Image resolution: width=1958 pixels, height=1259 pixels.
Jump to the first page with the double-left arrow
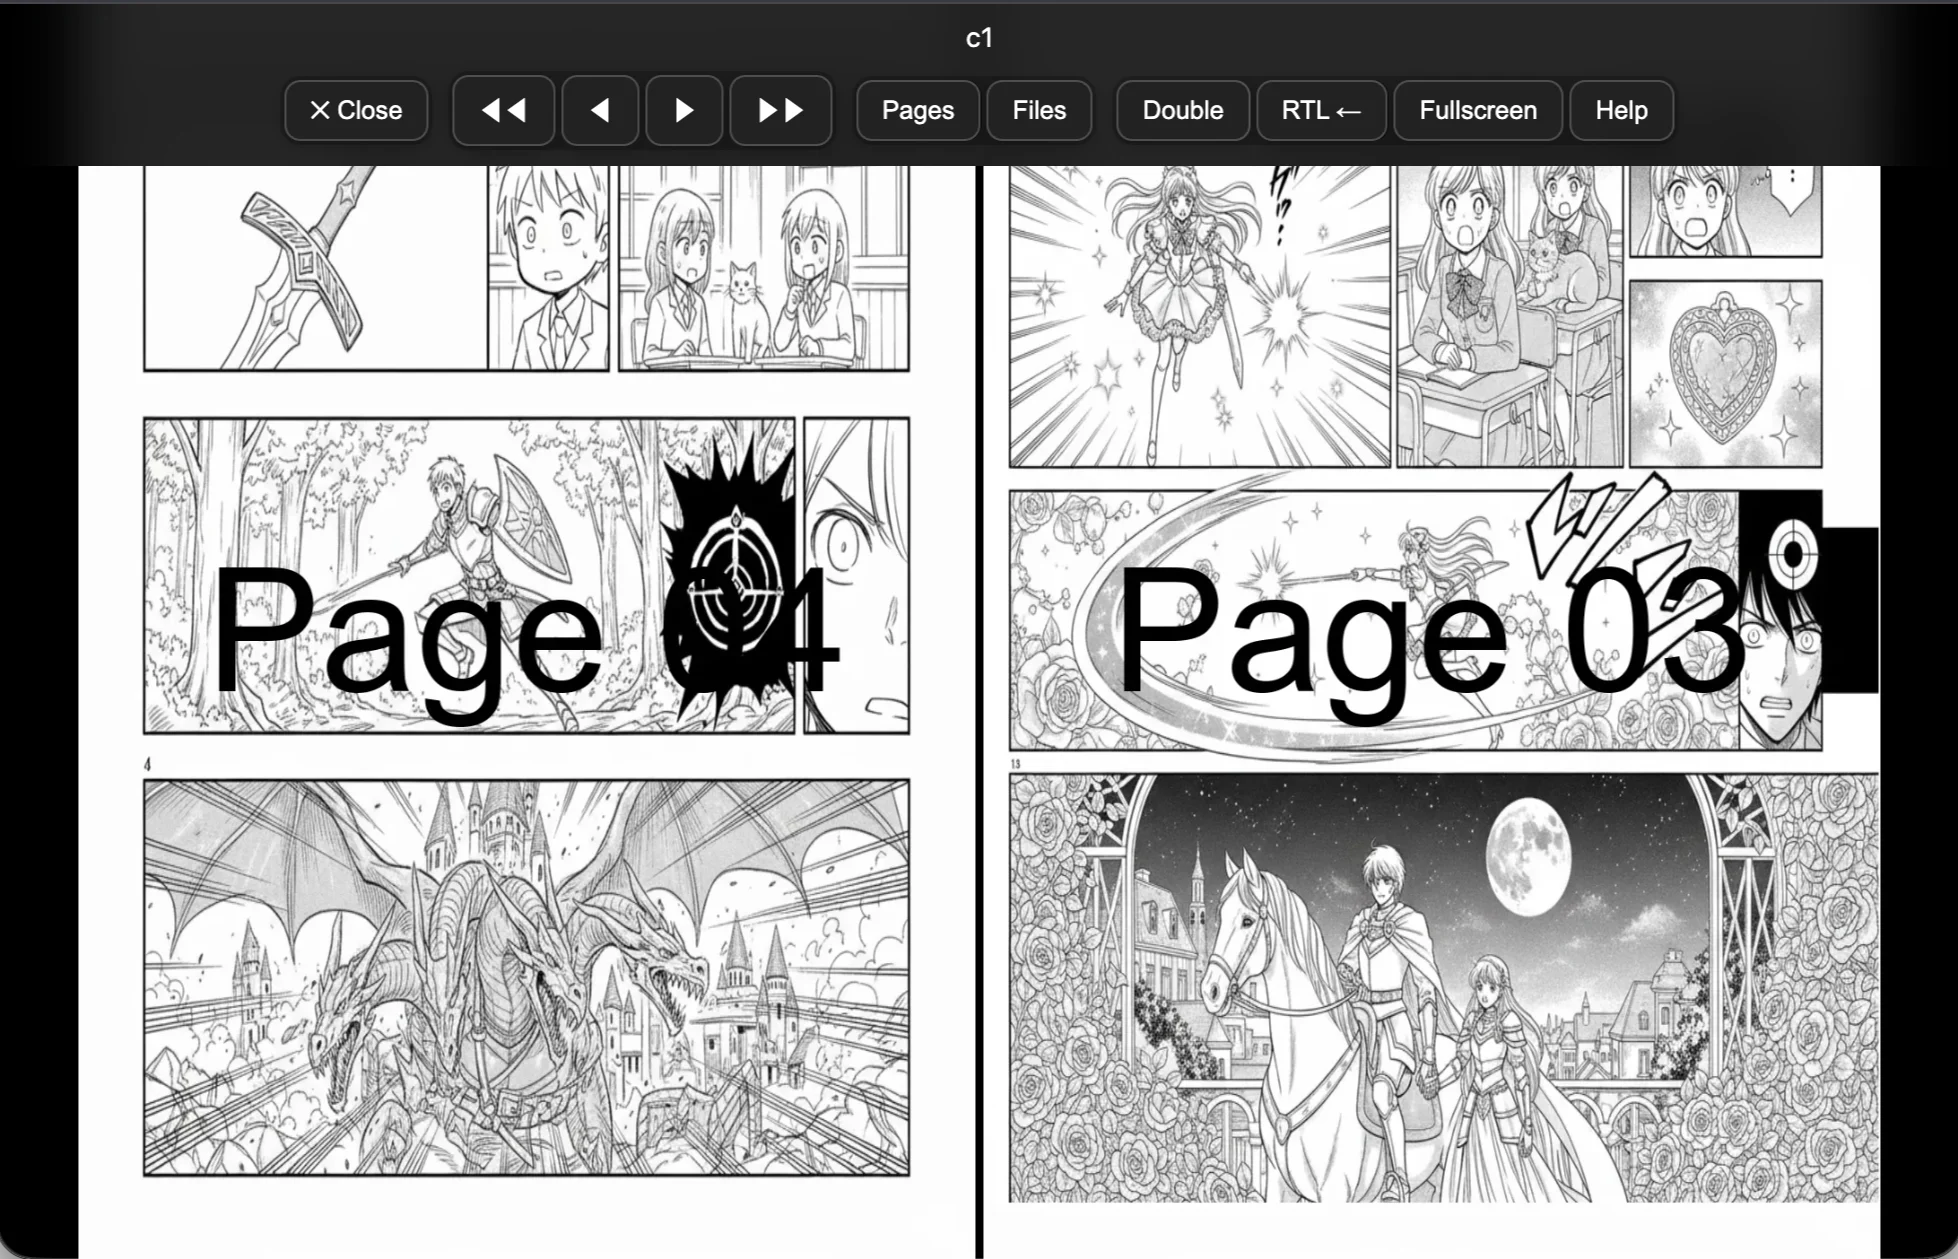click(503, 110)
